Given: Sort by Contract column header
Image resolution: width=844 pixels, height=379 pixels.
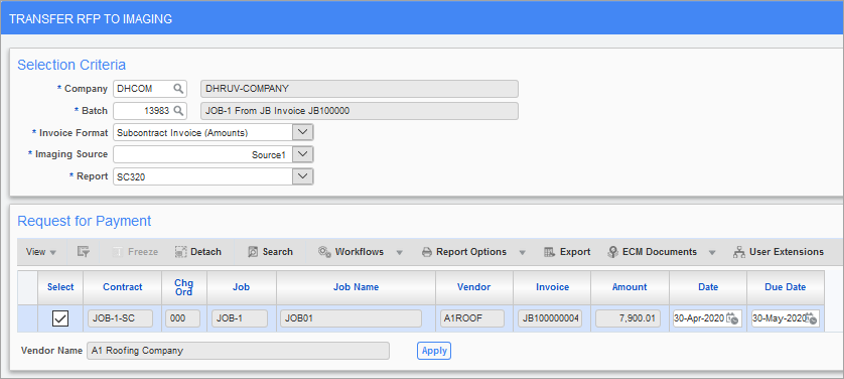Looking at the screenshot, I should click(x=123, y=287).
